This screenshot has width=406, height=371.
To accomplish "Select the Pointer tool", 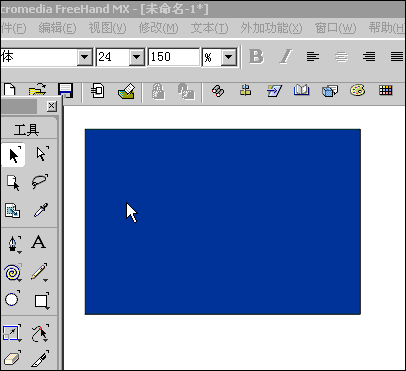I will click(x=13, y=155).
